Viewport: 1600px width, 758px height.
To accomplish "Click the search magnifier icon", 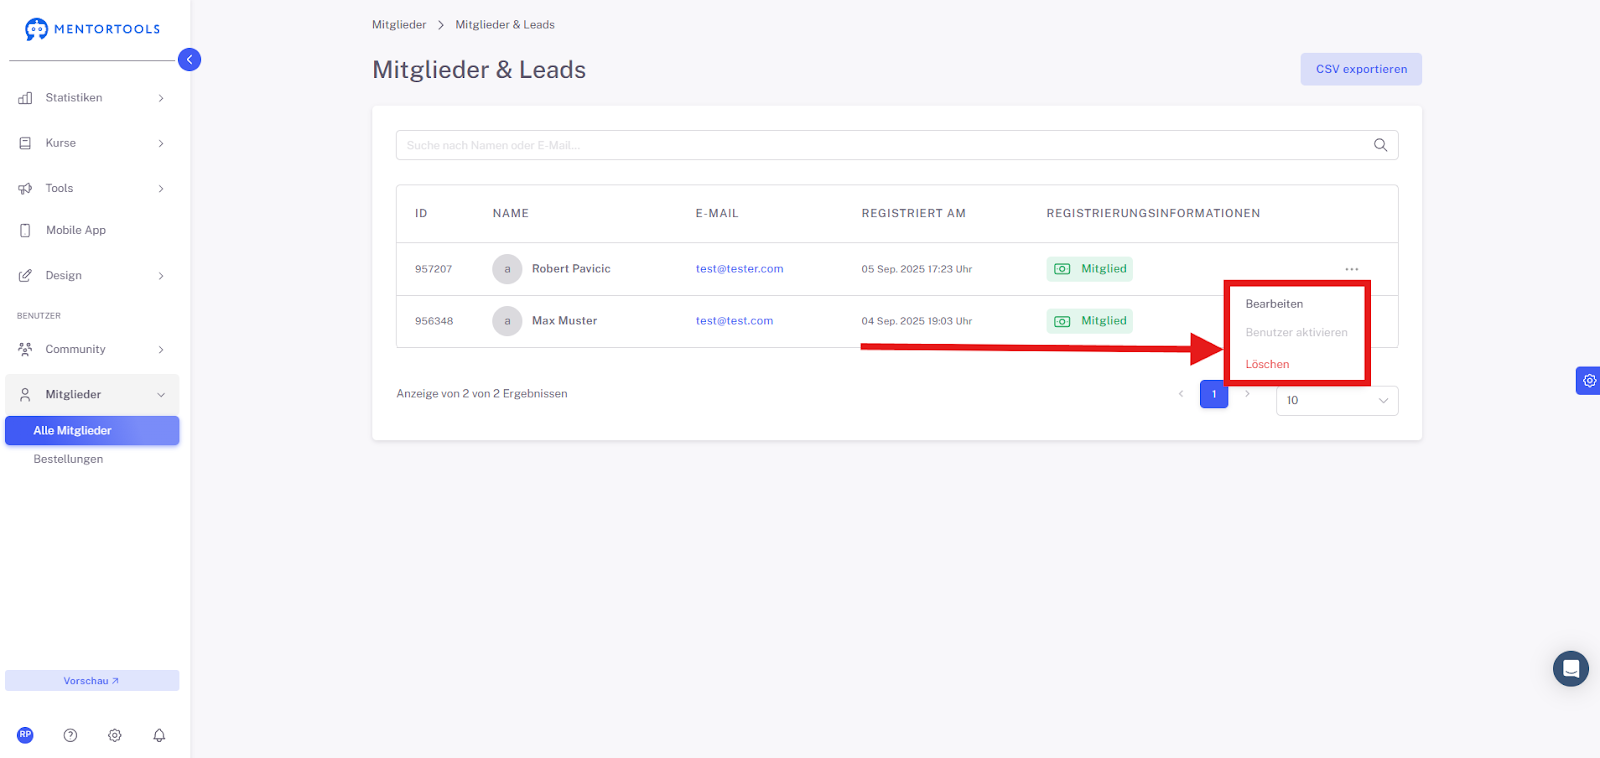I will click(1380, 145).
